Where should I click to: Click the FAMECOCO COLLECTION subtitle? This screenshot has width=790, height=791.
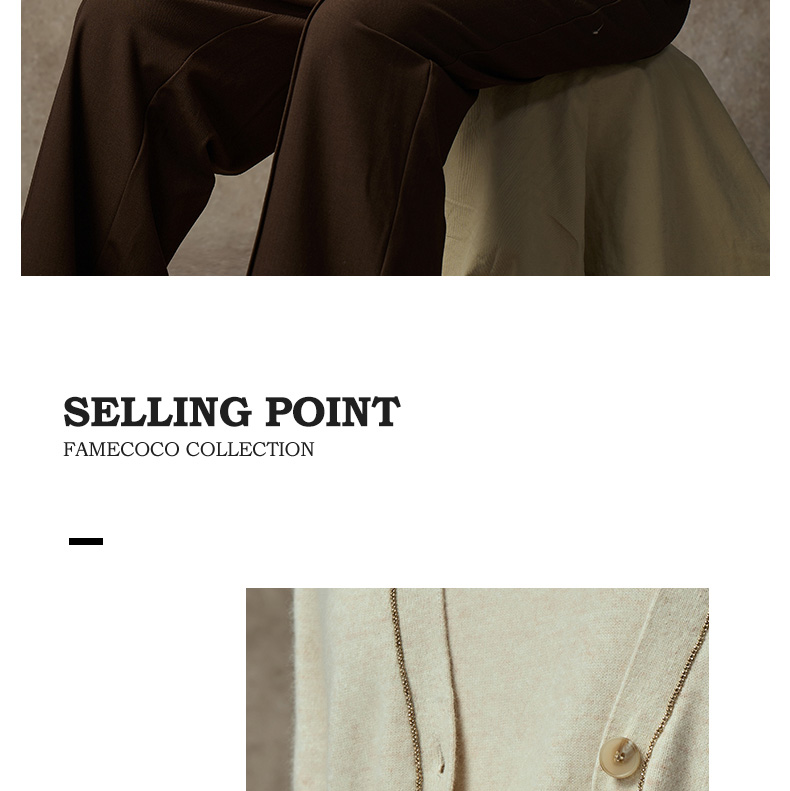[189, 449]
